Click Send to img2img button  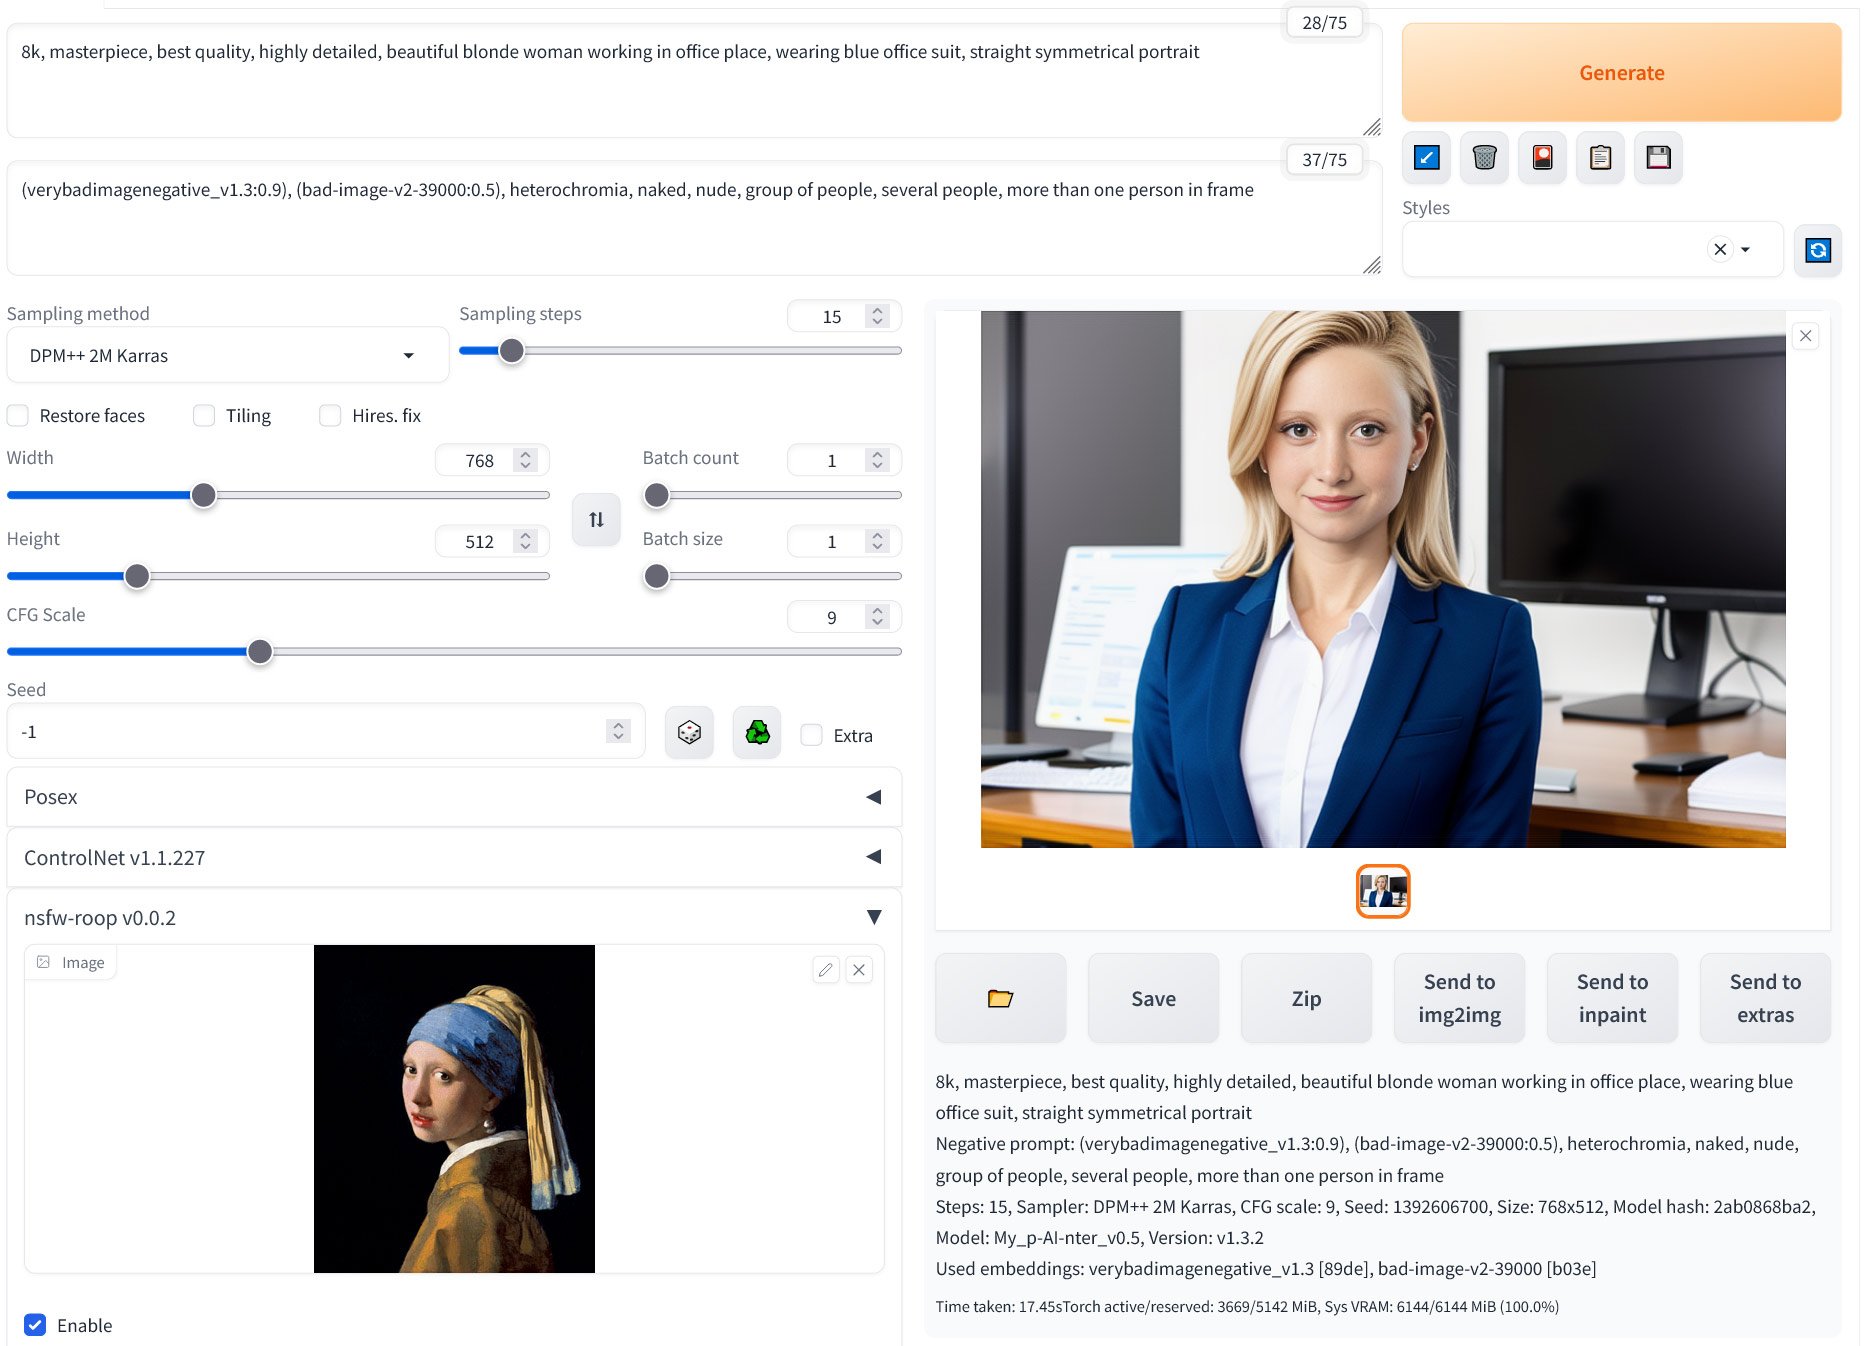1459,998
